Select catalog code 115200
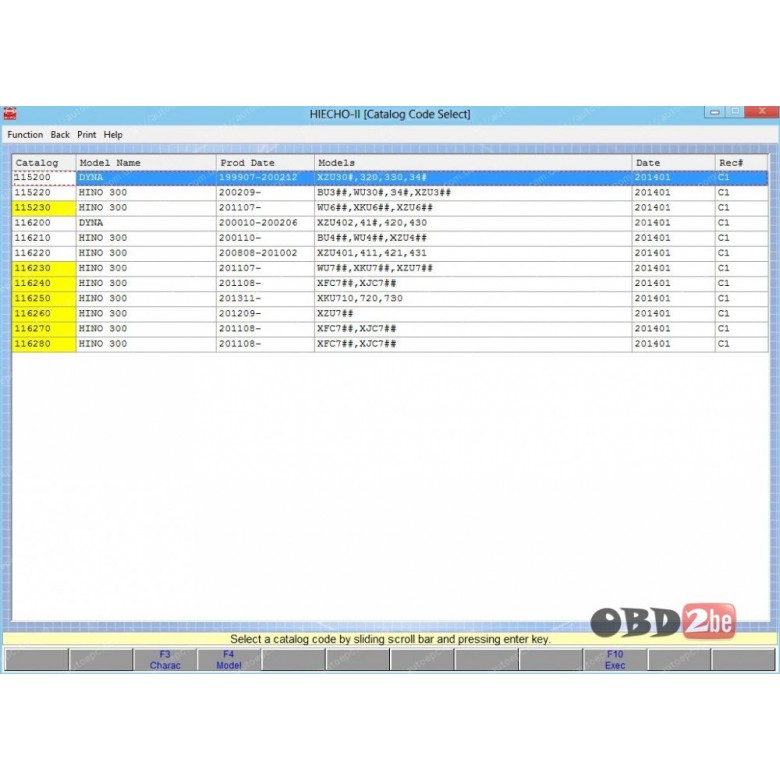This screenshot has height=780, width=780. pos(44,178)
